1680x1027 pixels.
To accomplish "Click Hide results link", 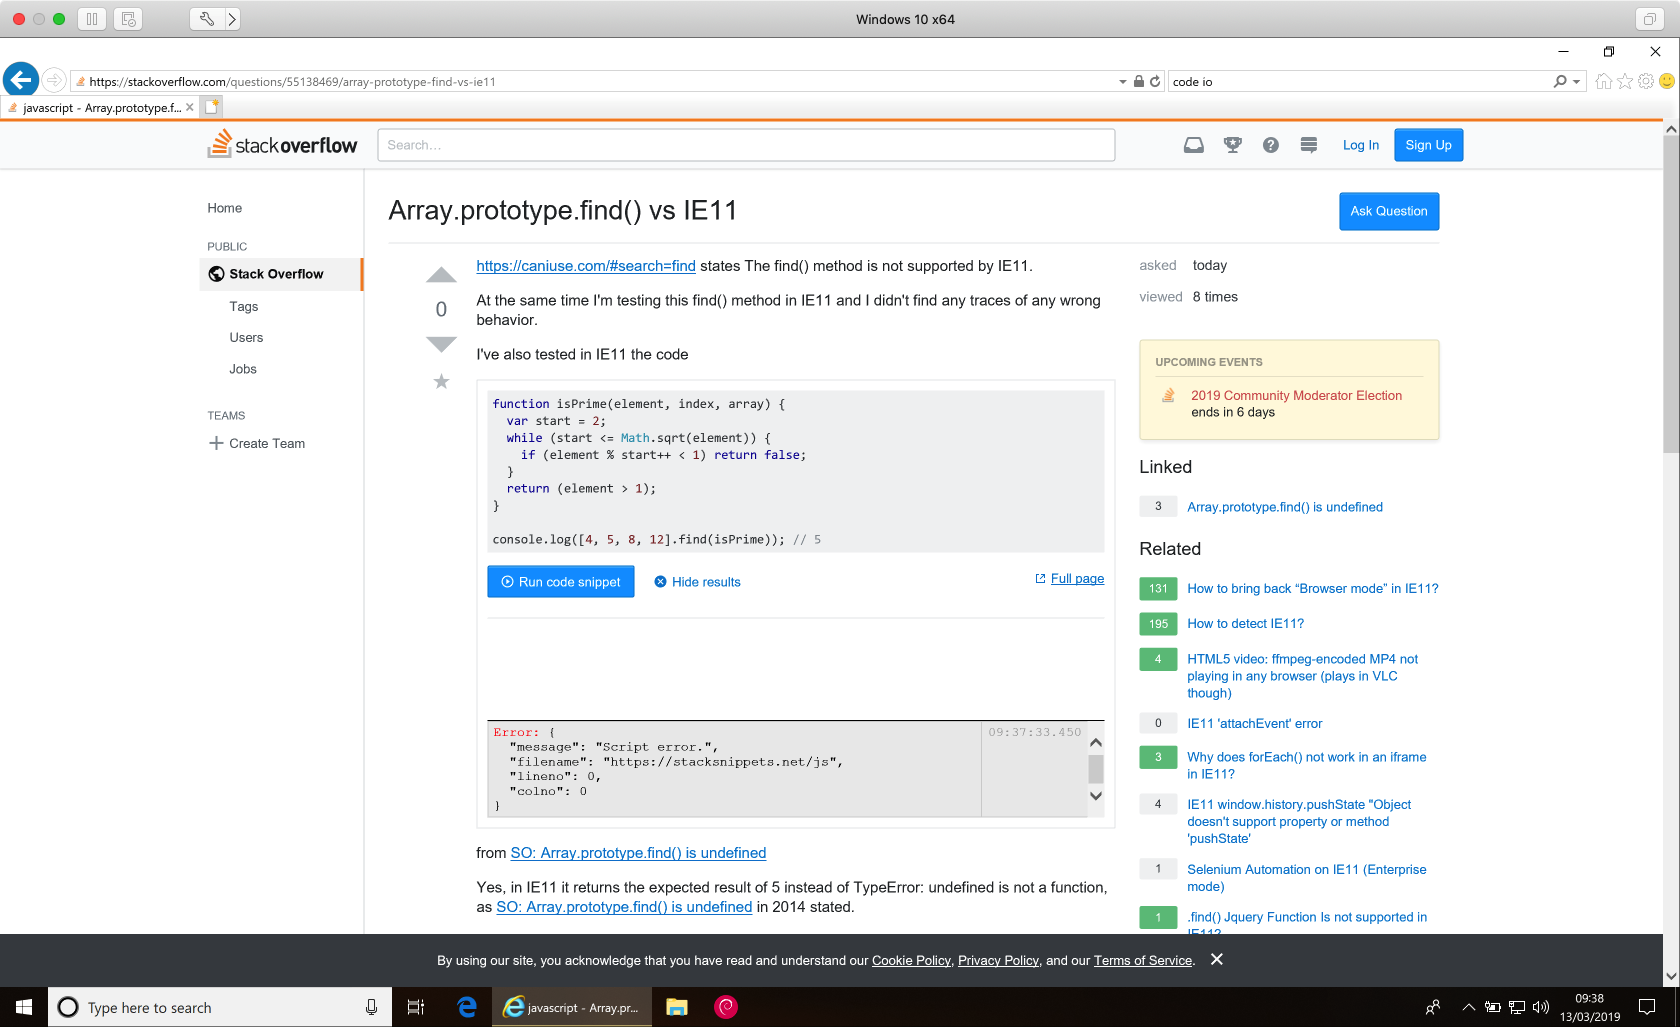I will tap(698, 582).
